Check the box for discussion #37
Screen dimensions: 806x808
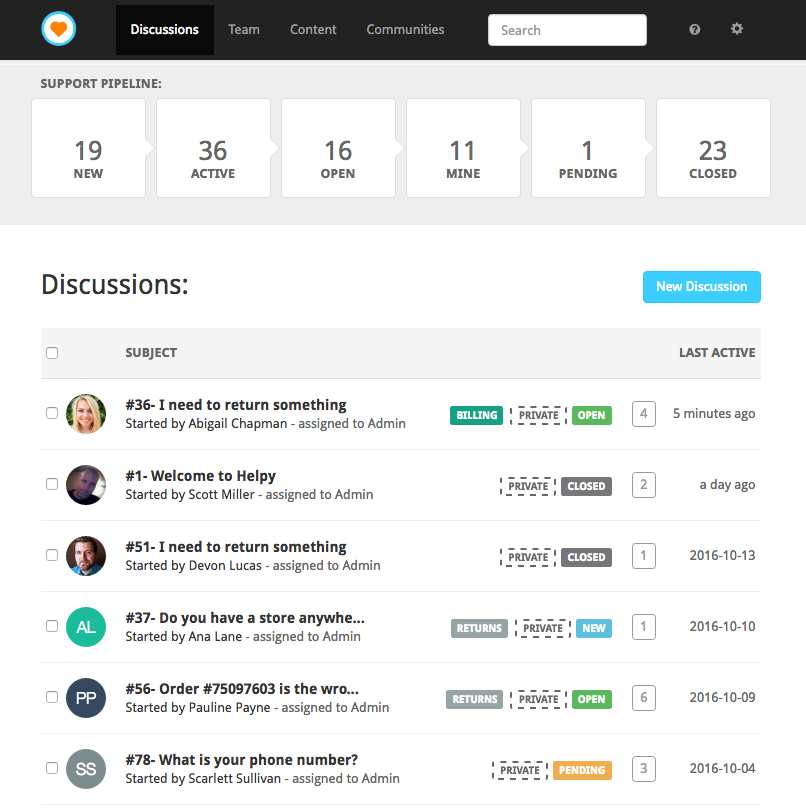[52, 626]
